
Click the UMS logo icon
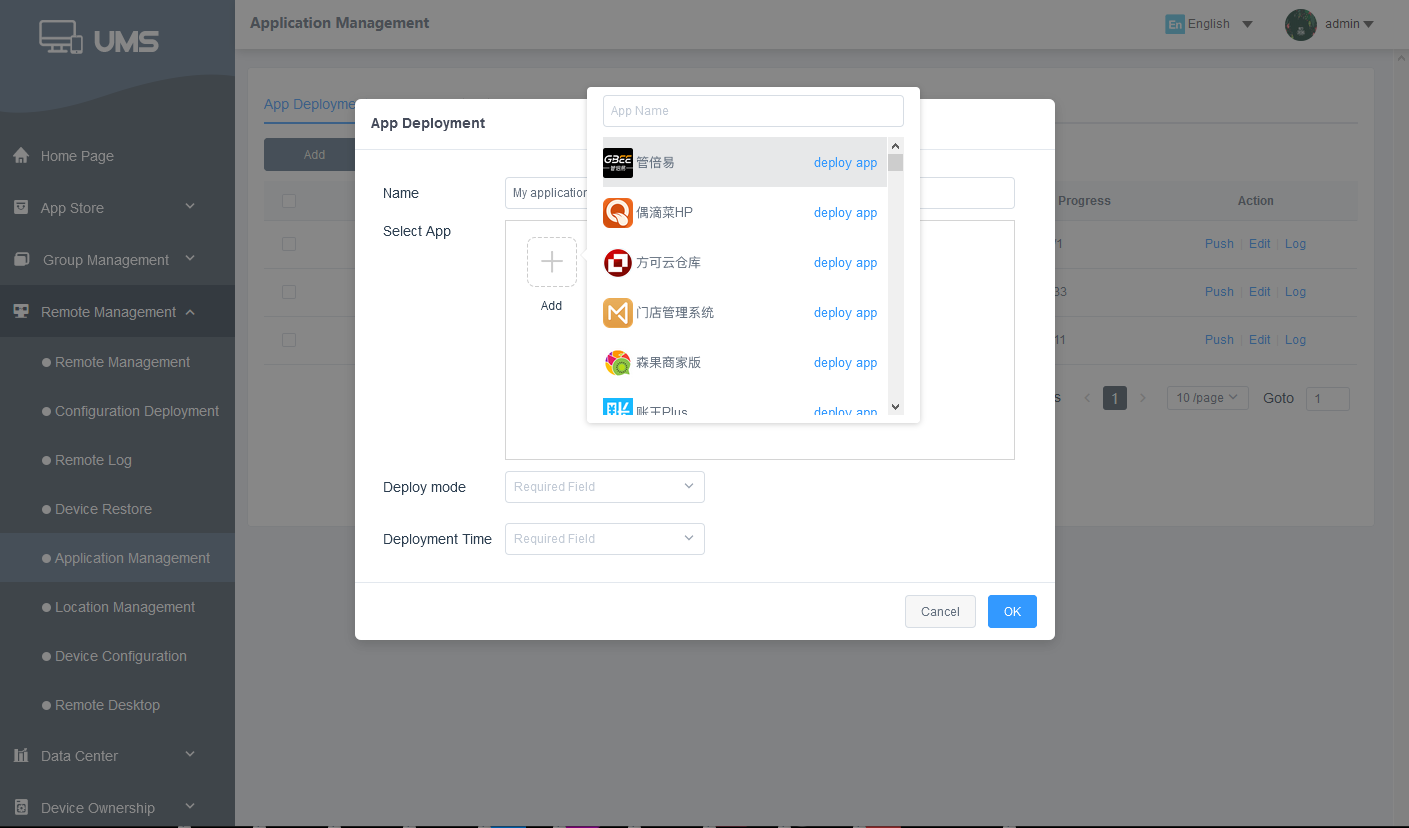coord(61,37)
